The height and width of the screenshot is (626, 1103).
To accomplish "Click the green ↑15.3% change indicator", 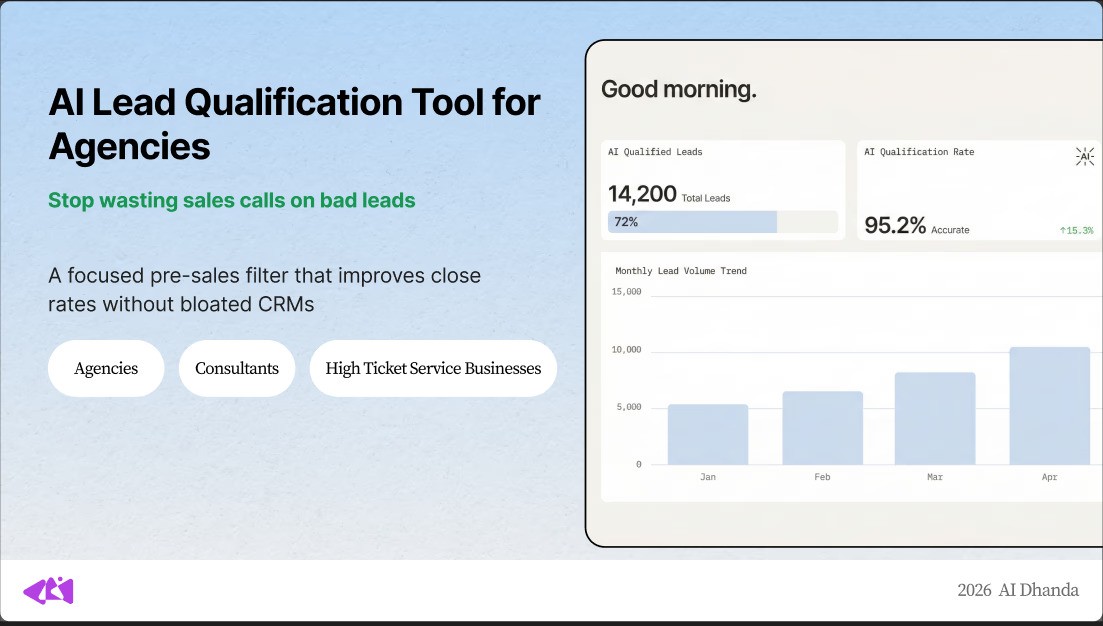I will pos(1076,230).
